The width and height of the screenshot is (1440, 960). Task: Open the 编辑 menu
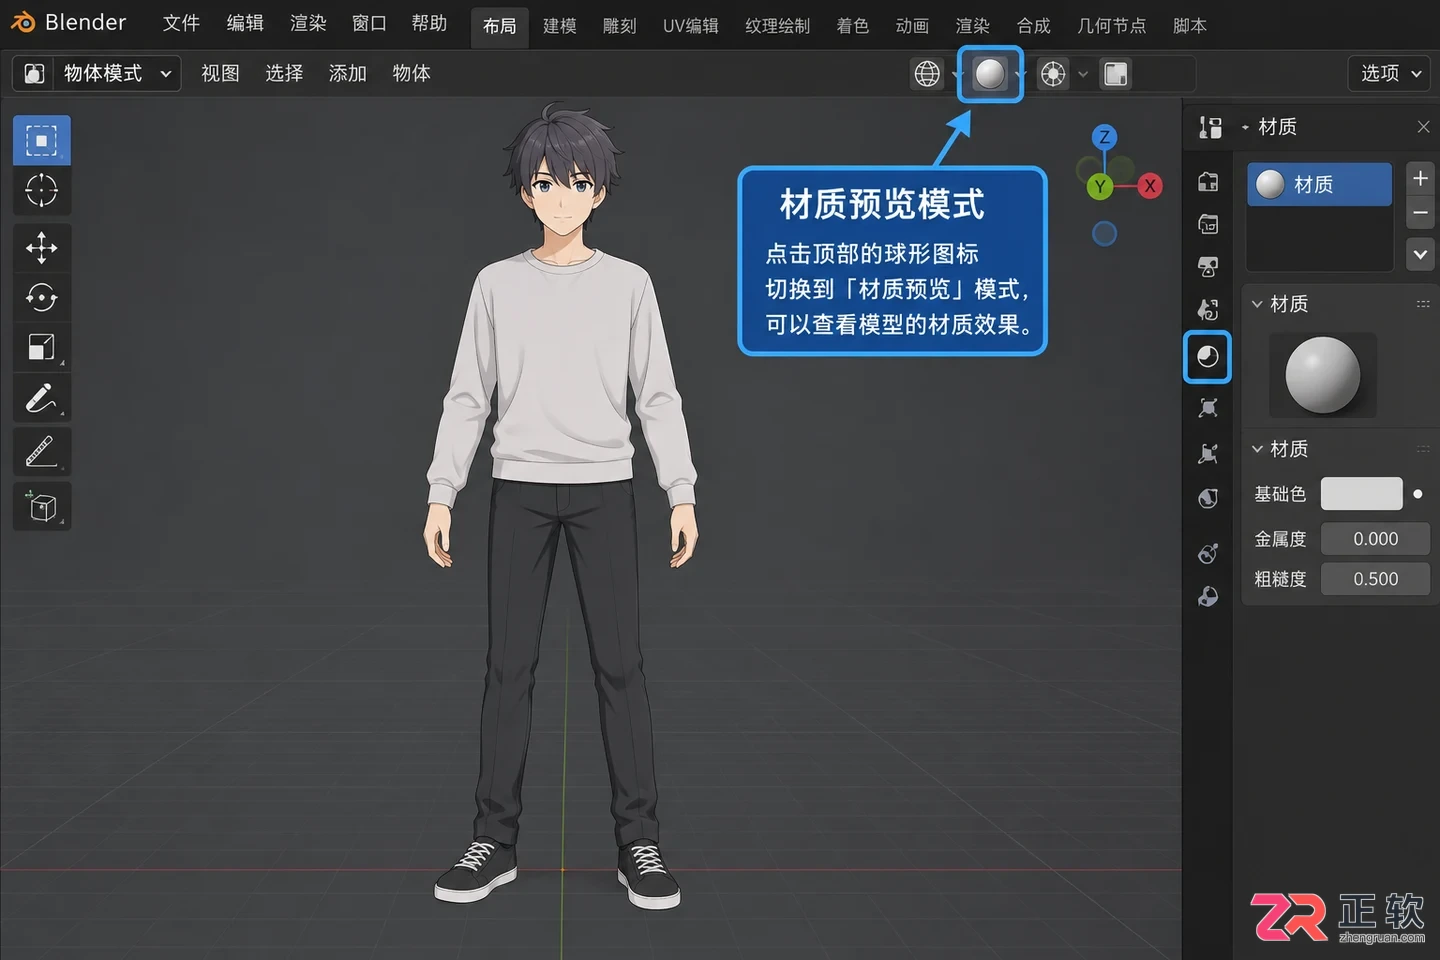[x=245, y=23]
